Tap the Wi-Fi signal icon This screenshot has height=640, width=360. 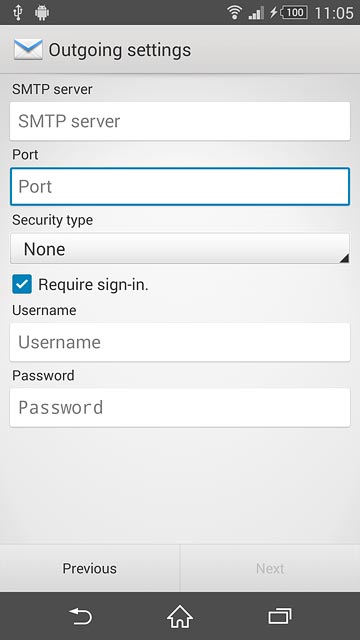[235, 13]
